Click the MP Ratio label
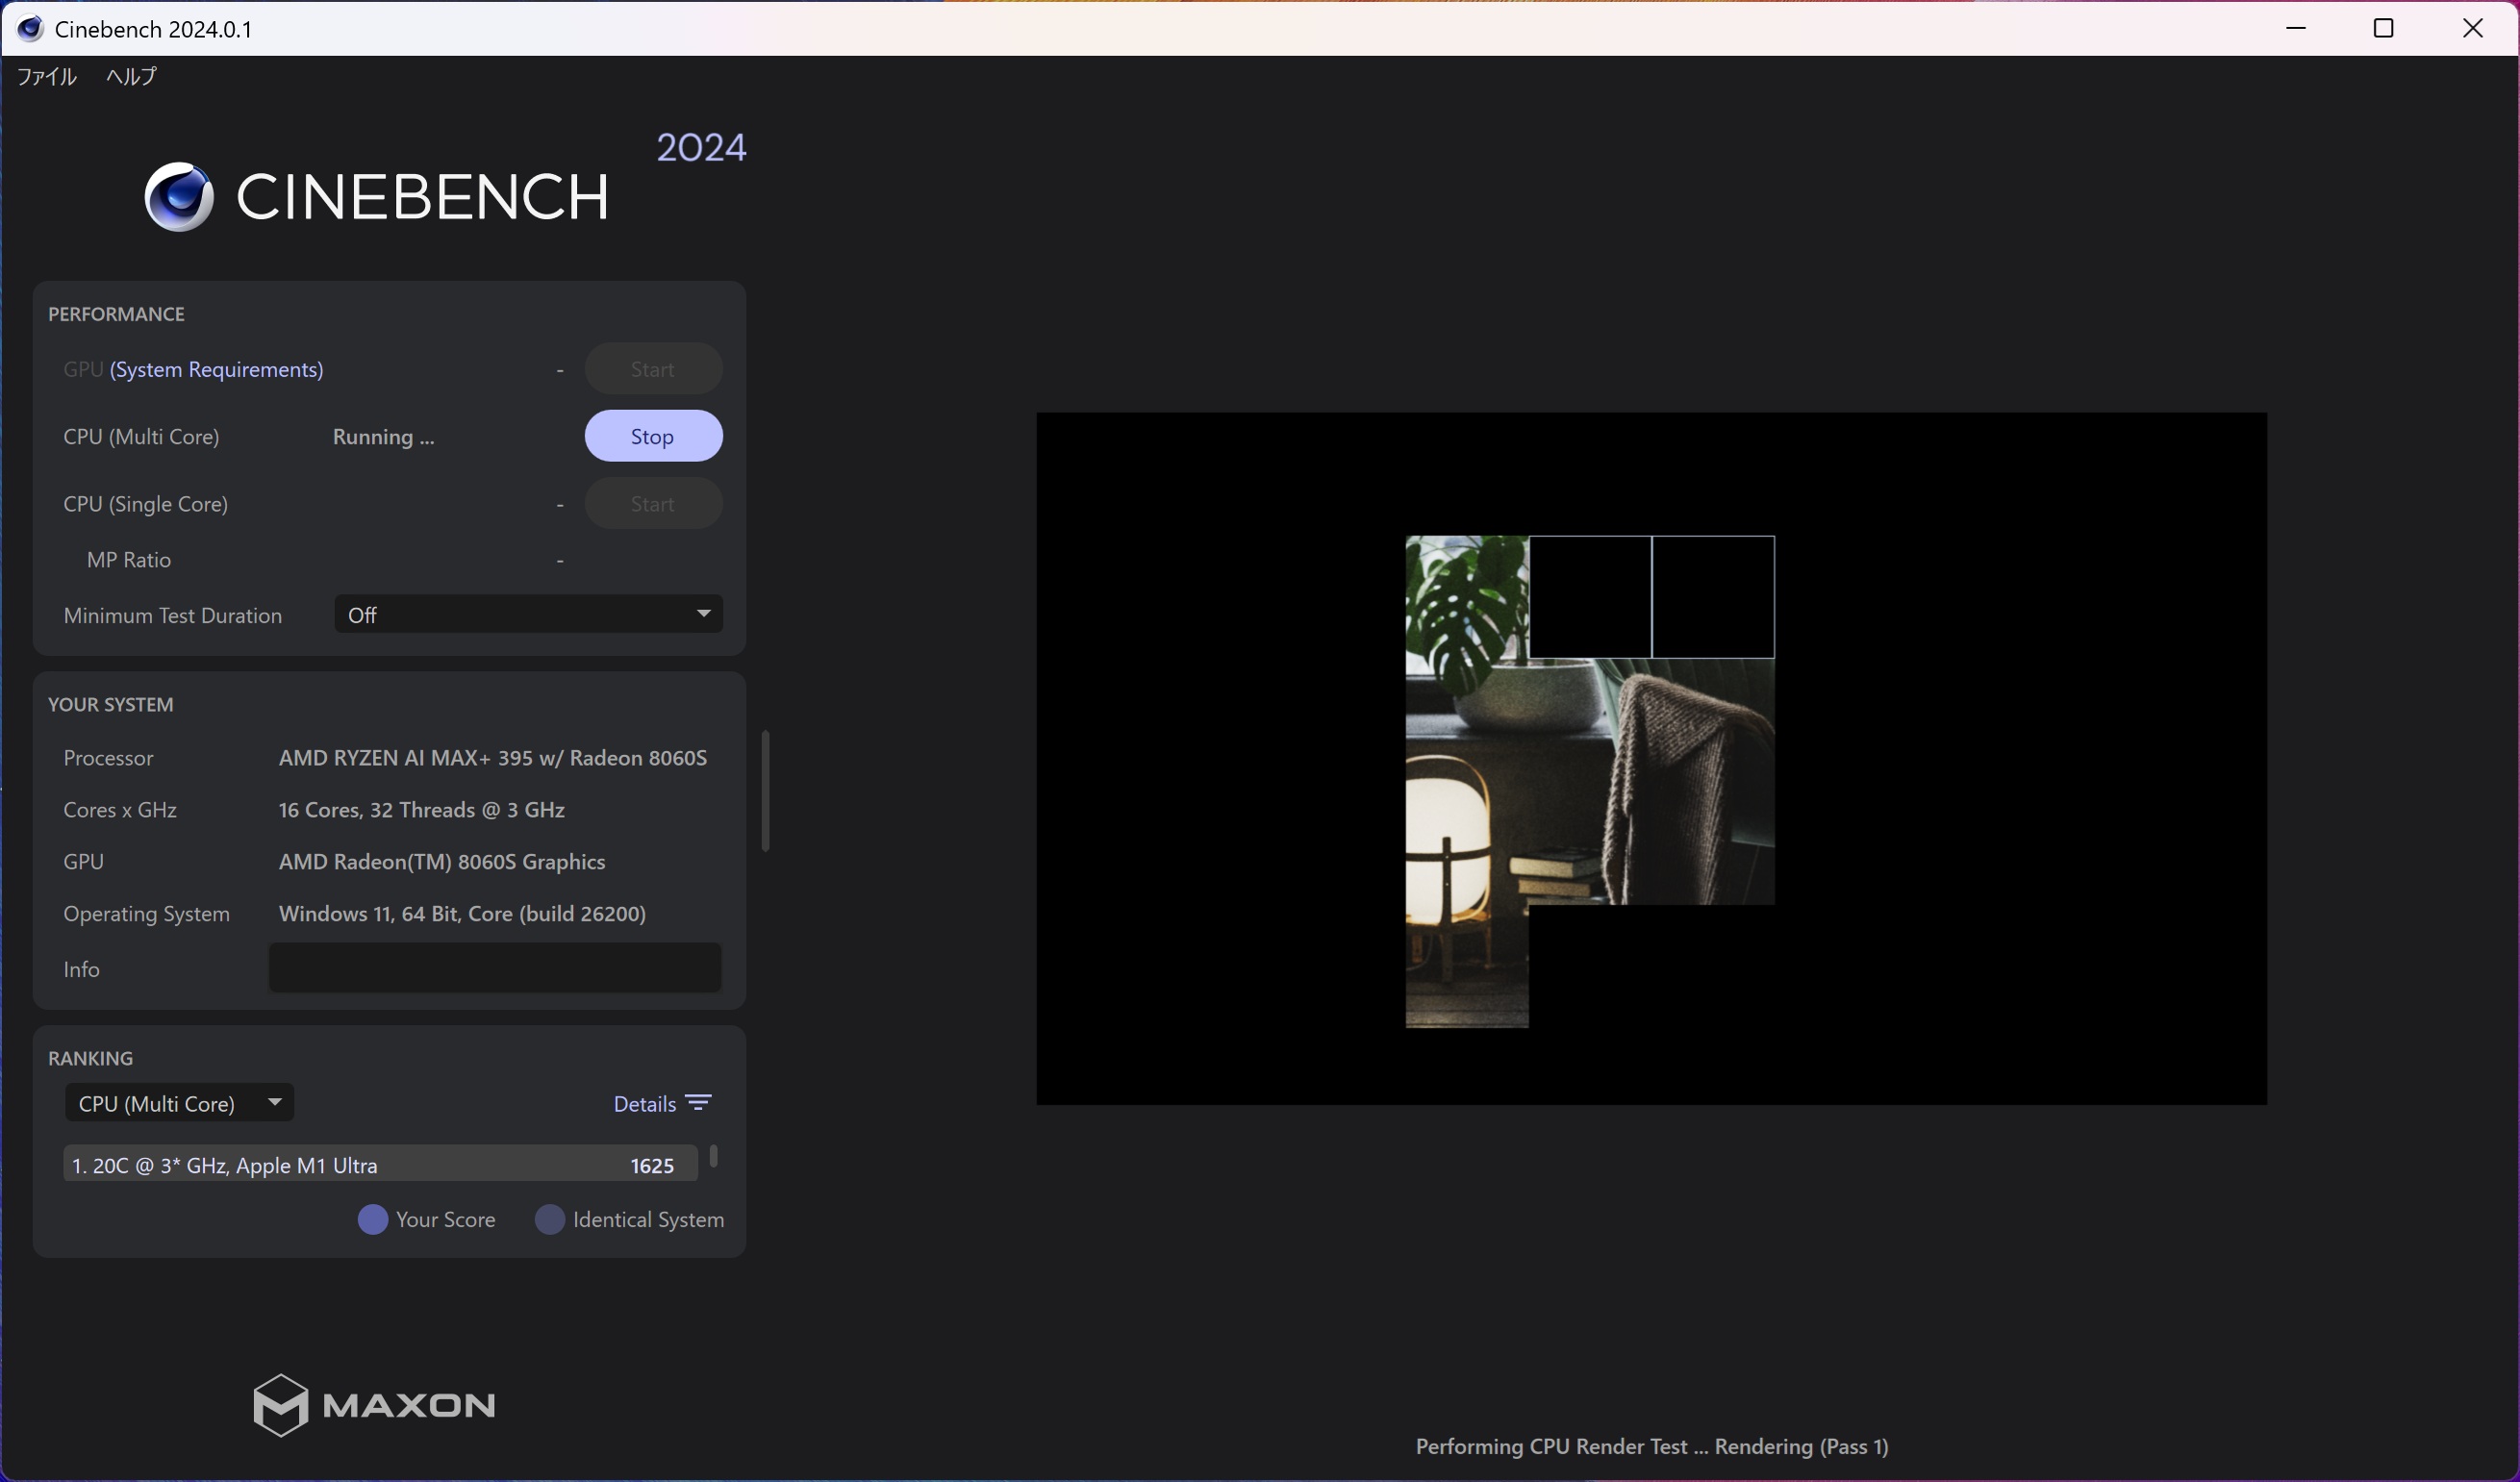This screenshot has width=2520, height=1482. coord(129,559)
